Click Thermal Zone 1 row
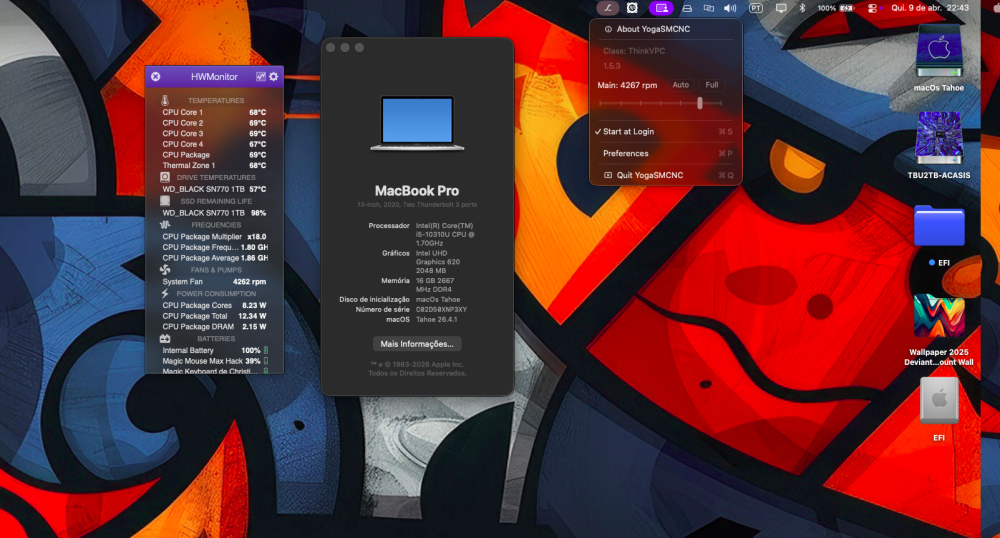The height and width of the screenshot is (538, 1000). tap(214, 166)
